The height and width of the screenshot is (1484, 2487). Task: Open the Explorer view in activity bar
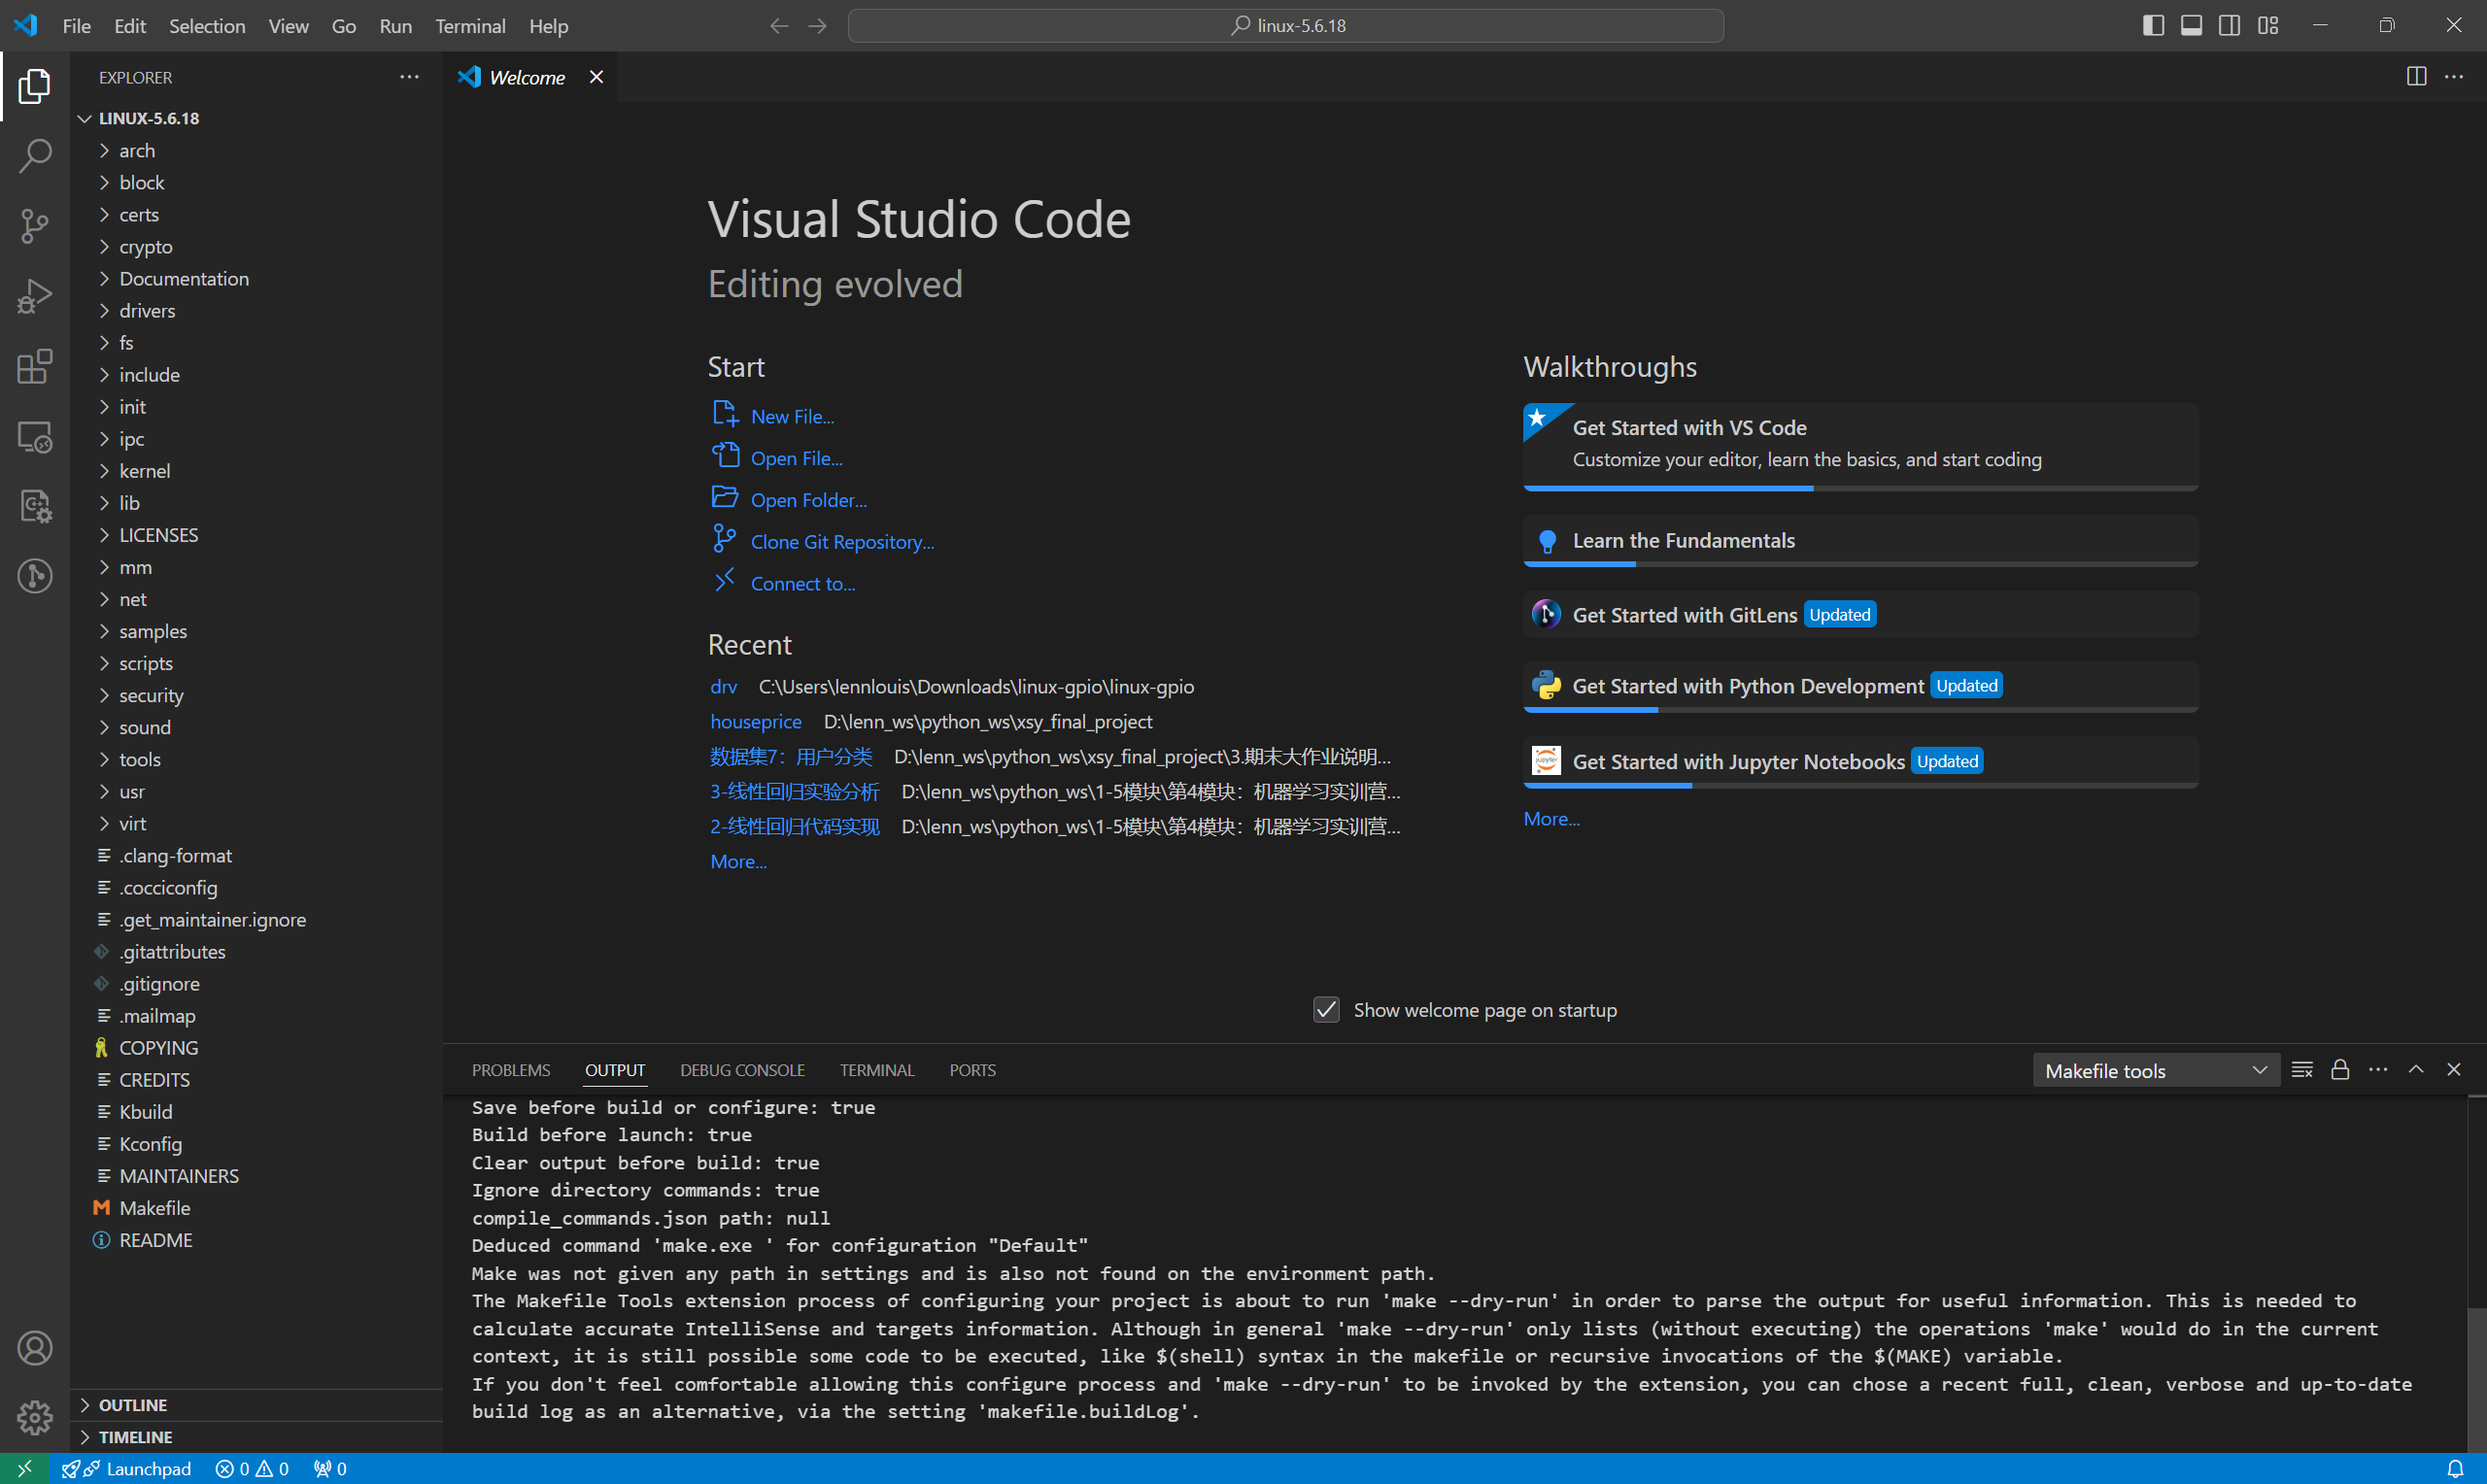[x=35, y=86]
